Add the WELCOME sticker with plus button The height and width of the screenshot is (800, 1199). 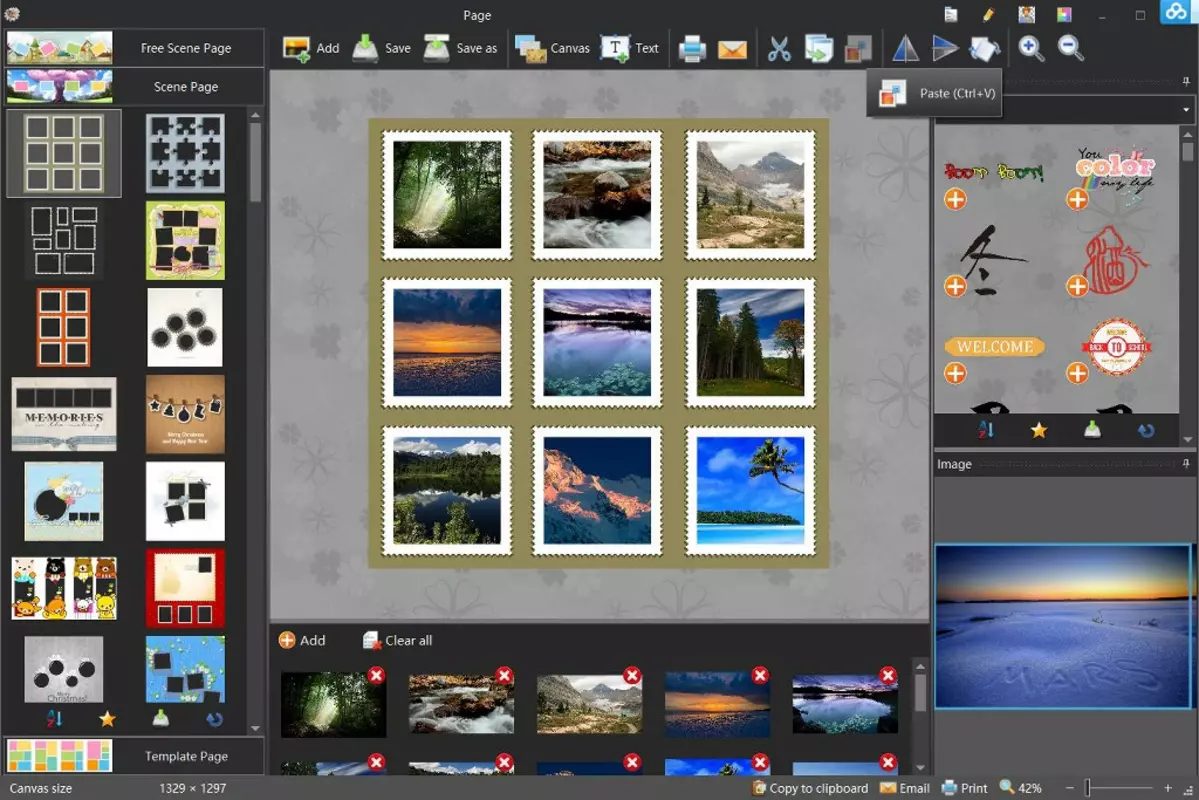[x=954, y=373]
